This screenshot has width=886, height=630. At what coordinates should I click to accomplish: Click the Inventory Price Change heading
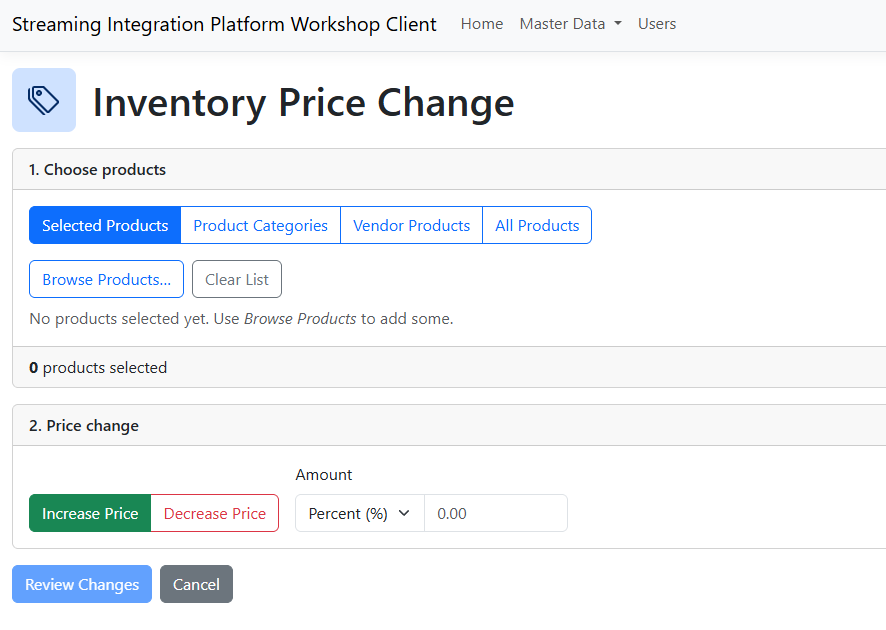click(x=303, y=103)
